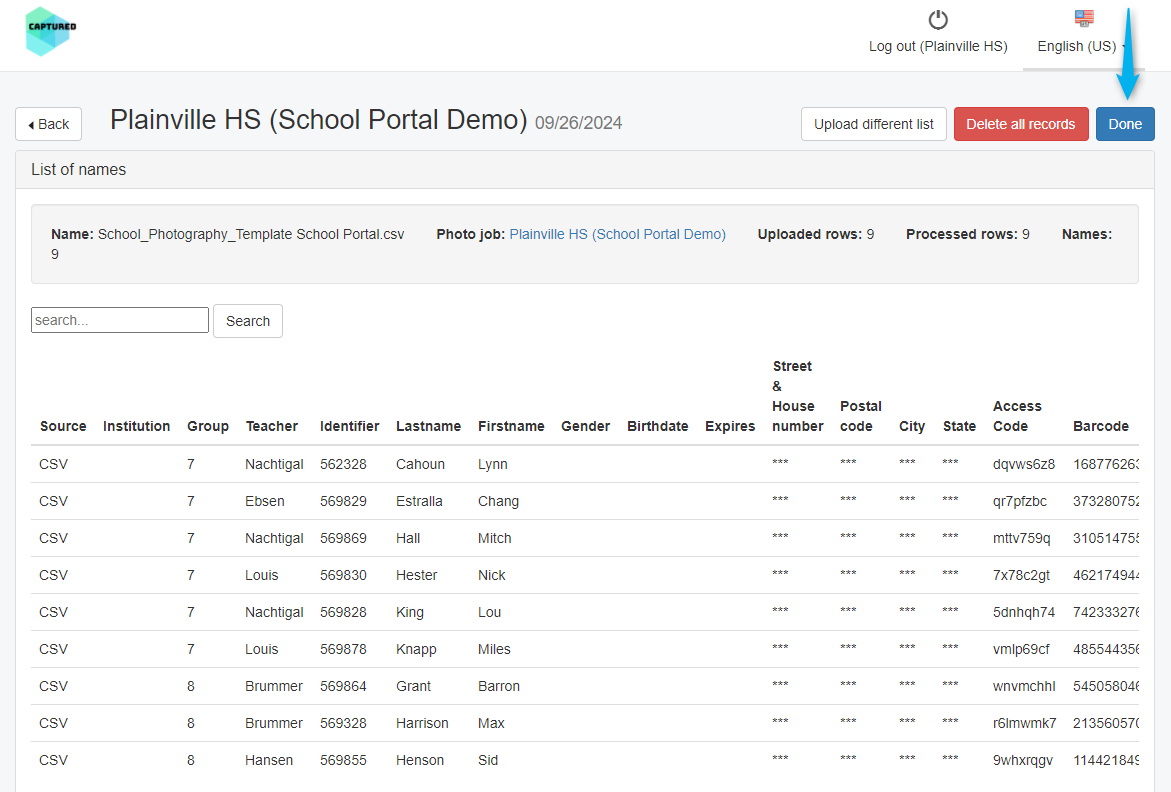
Task: Select the lastname cell Estralla
Action: (x=419, y=502)
